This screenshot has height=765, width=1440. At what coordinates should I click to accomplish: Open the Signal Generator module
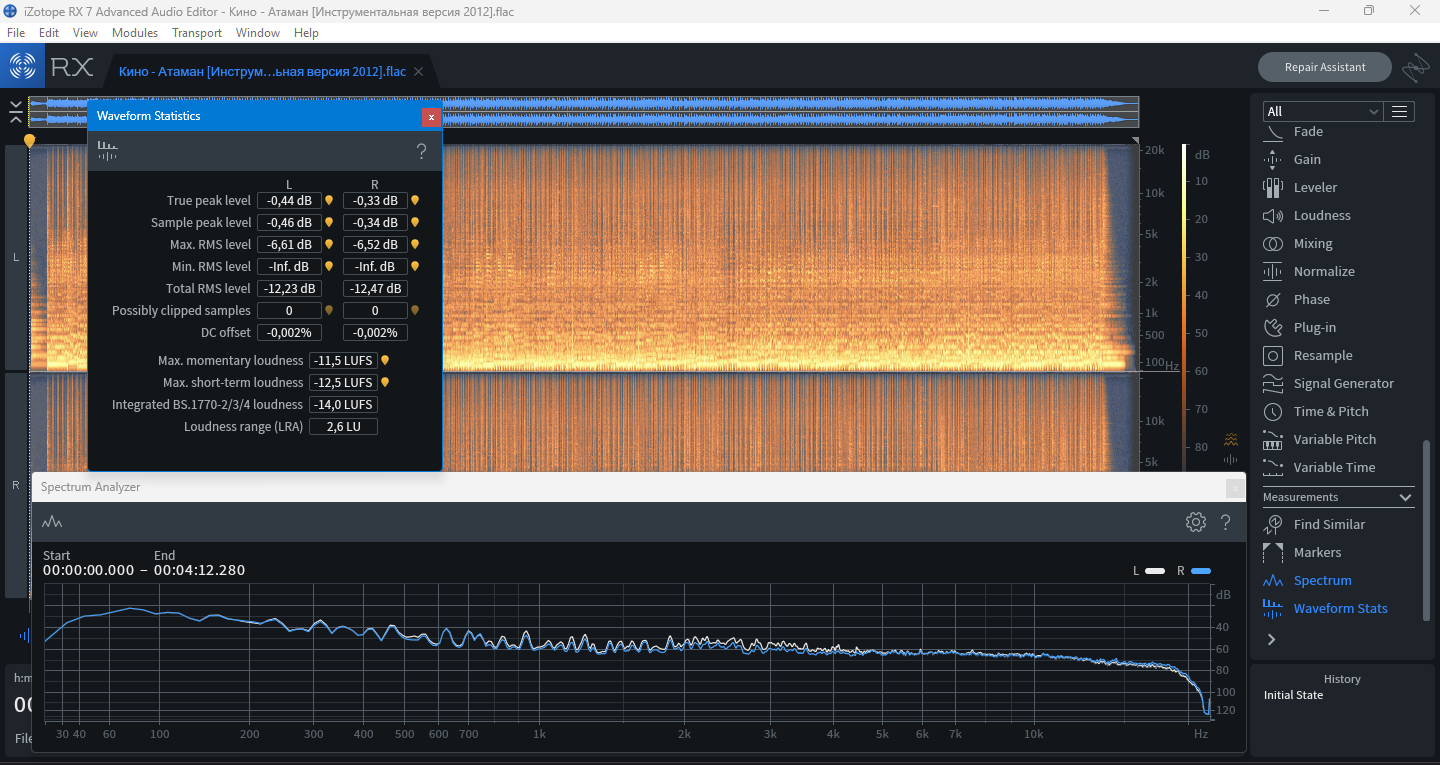(1342, 384)
